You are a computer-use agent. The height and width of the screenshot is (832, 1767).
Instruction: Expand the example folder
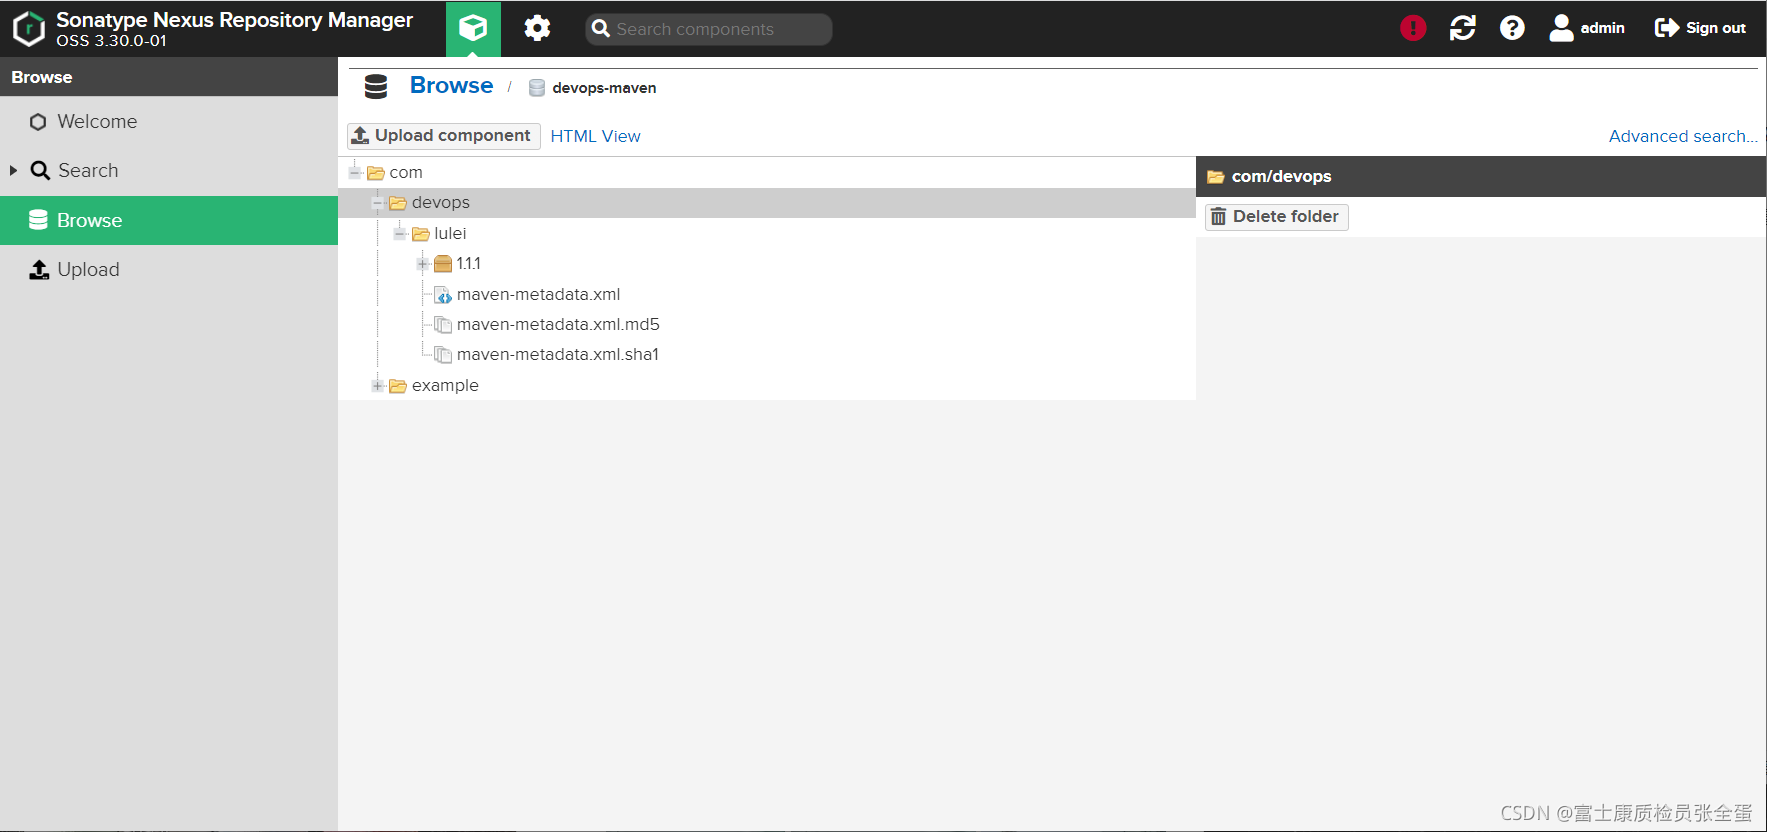pyautogui.click(x=377, y=386)
